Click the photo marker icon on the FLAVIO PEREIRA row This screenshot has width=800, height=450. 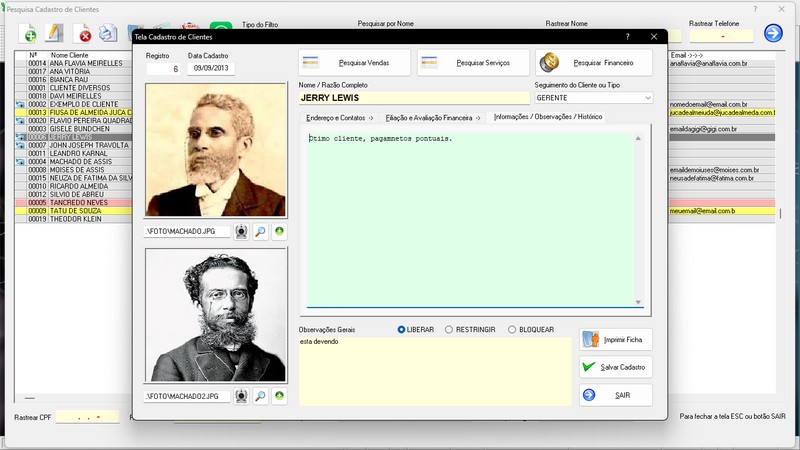(x=20, y=121)
